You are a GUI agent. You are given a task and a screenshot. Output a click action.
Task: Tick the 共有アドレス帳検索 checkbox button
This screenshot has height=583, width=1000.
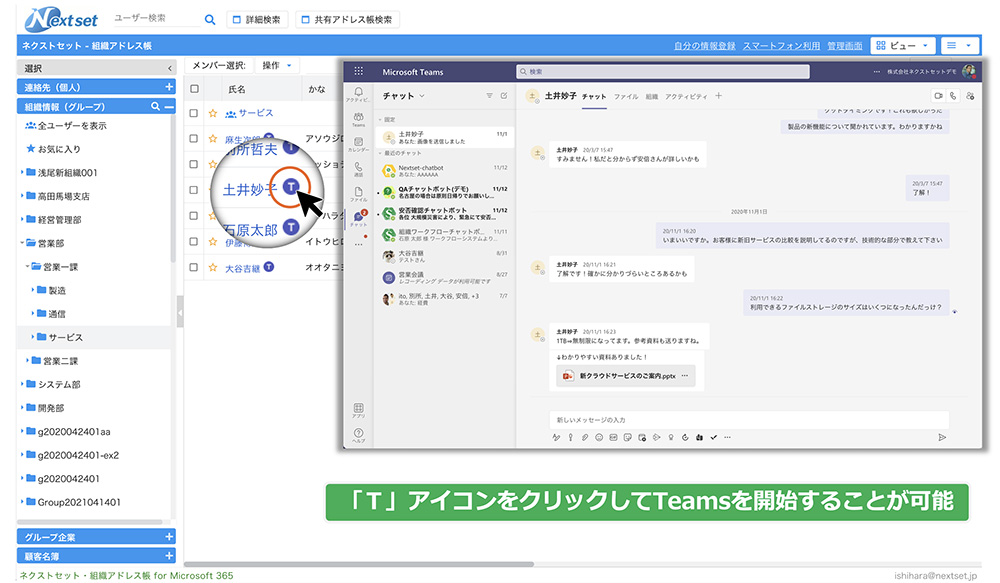(348, 20)
